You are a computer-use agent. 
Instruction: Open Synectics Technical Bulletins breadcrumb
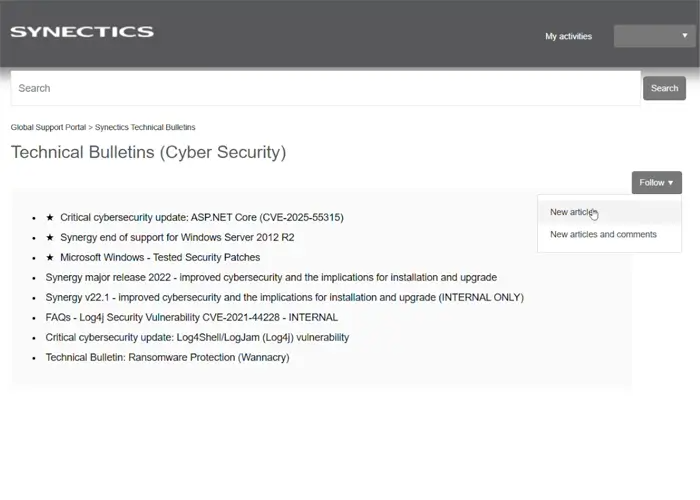click(x=145, y=127)
